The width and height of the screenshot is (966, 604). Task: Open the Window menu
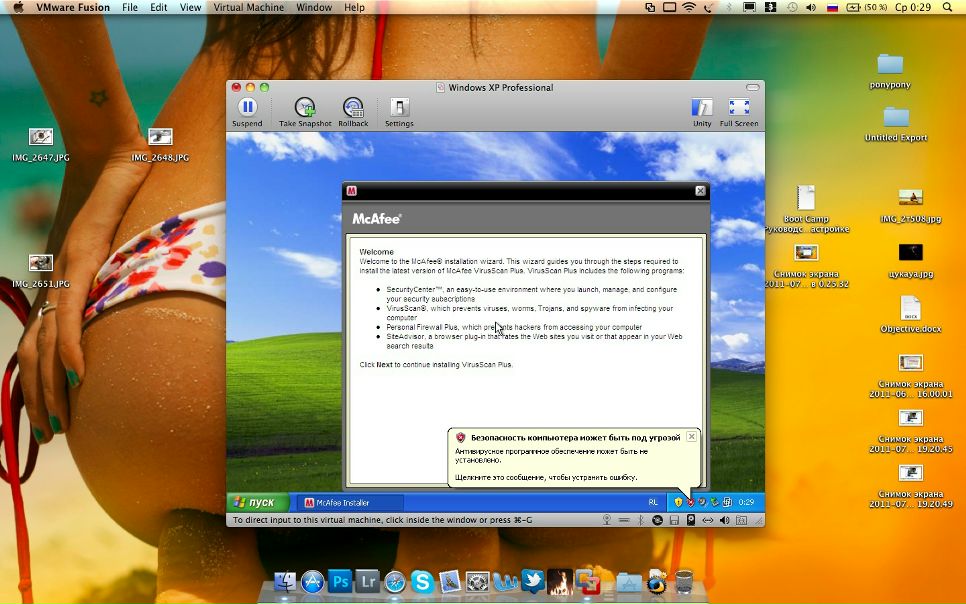point(314,7)
